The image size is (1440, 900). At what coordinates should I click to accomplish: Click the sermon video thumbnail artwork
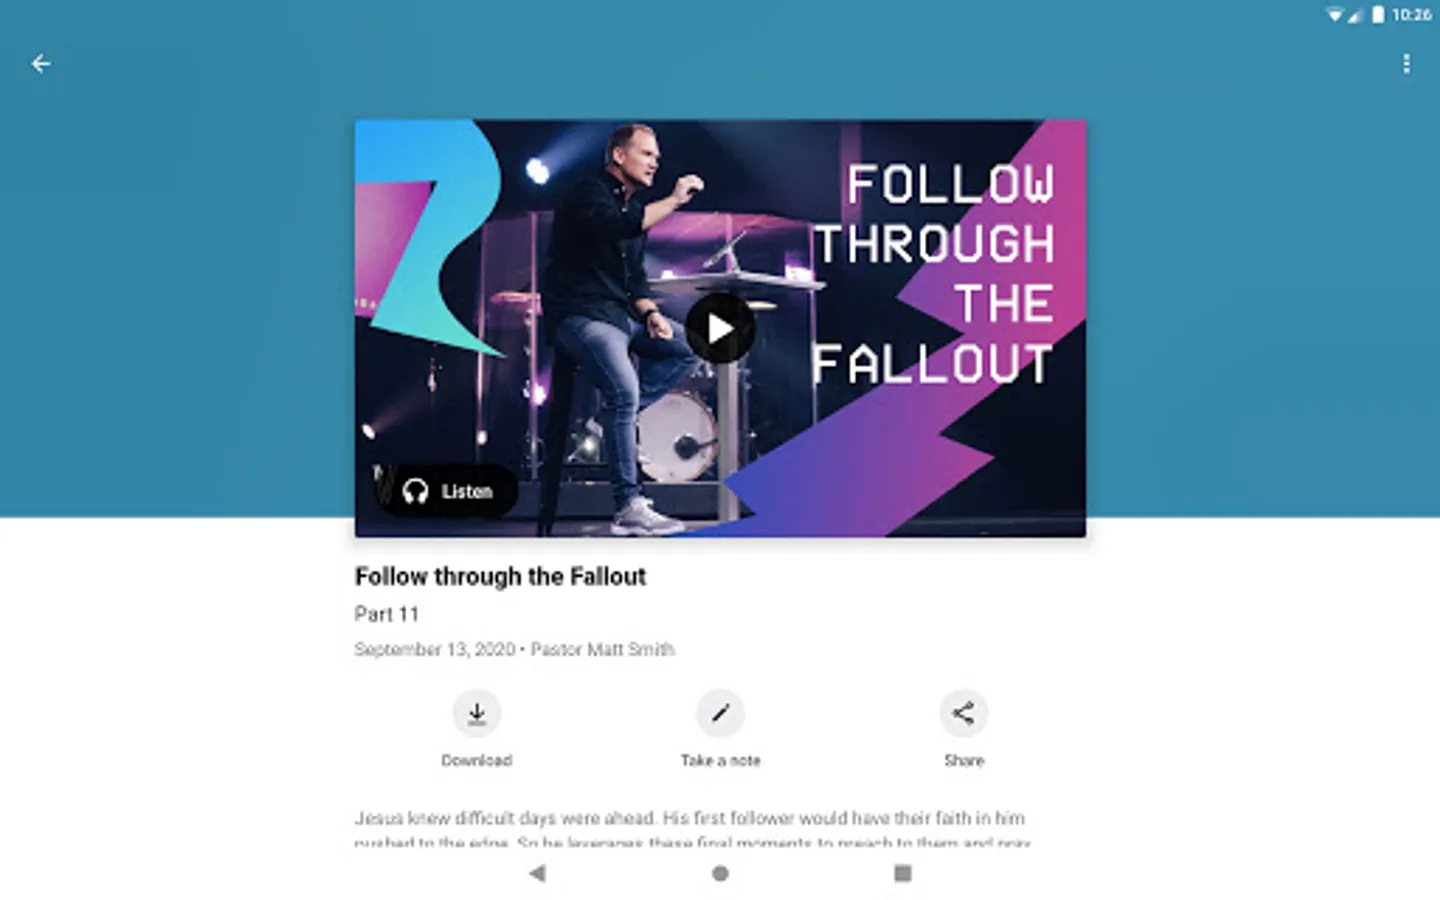[x=720, y=328]
